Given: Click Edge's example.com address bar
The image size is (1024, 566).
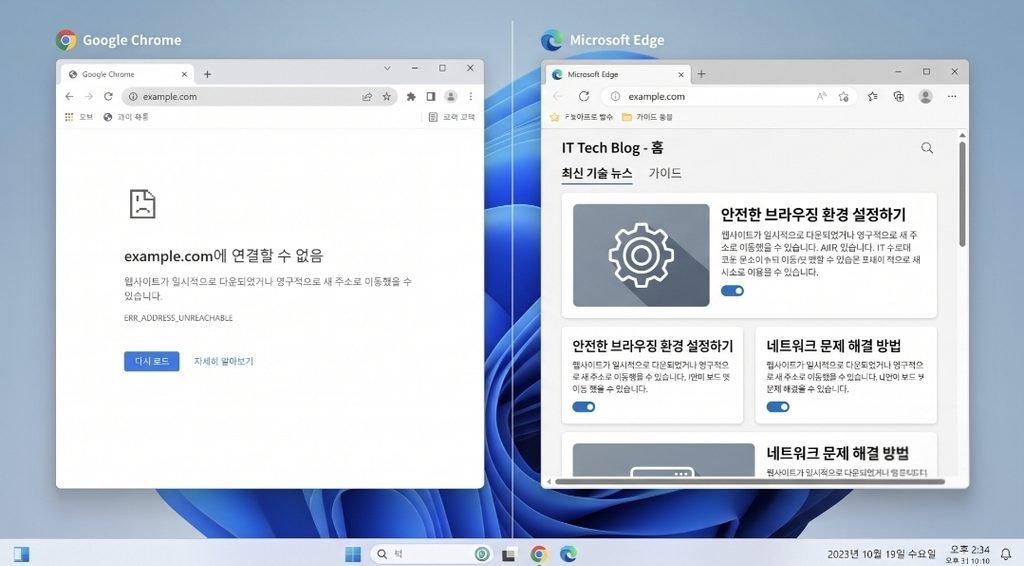Looking at the screenshot, I should [729, 97].
